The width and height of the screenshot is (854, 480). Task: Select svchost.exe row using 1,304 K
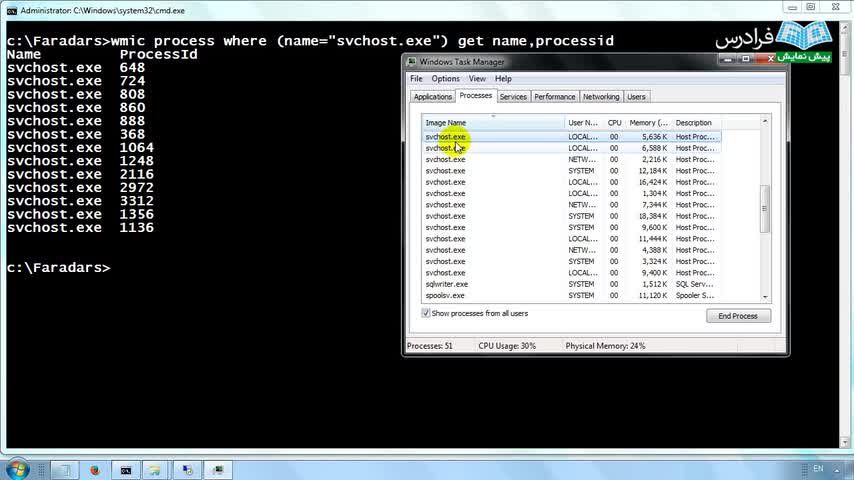(x=571, y=193)
